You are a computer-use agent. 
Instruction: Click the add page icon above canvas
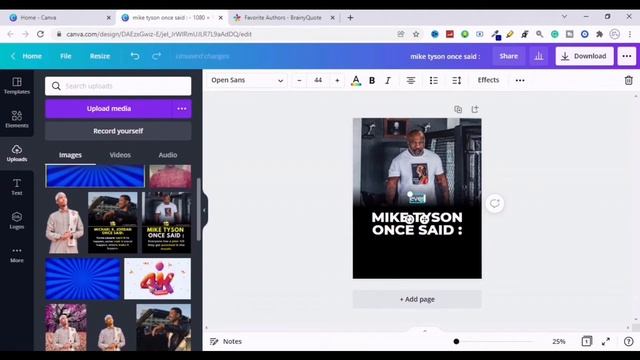pyautogui.click(x=475, y=109)
